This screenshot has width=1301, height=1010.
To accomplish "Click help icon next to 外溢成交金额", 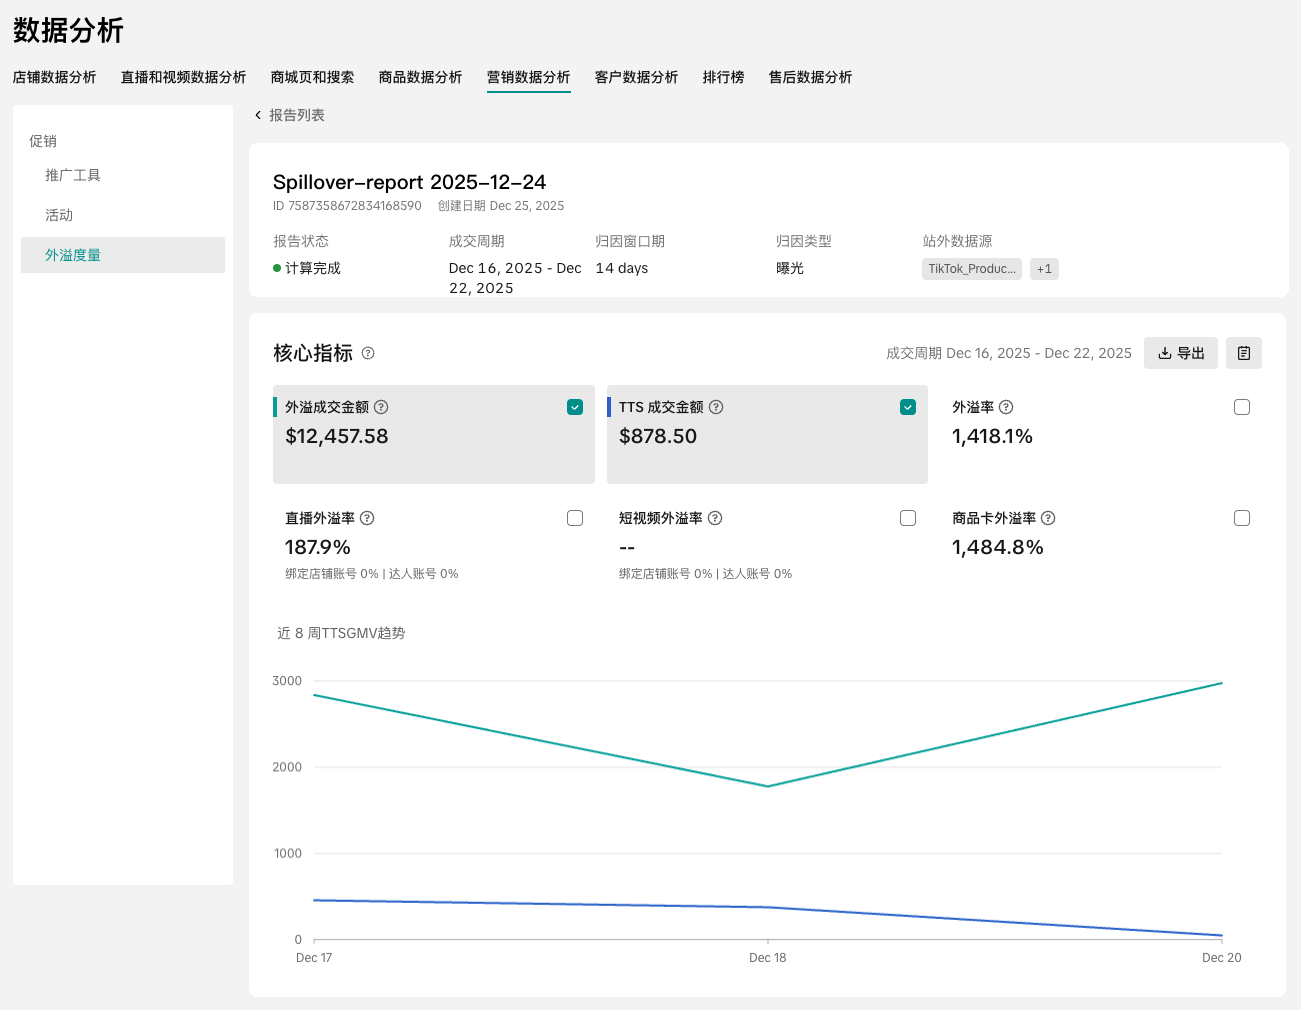I will click(381, 407).
